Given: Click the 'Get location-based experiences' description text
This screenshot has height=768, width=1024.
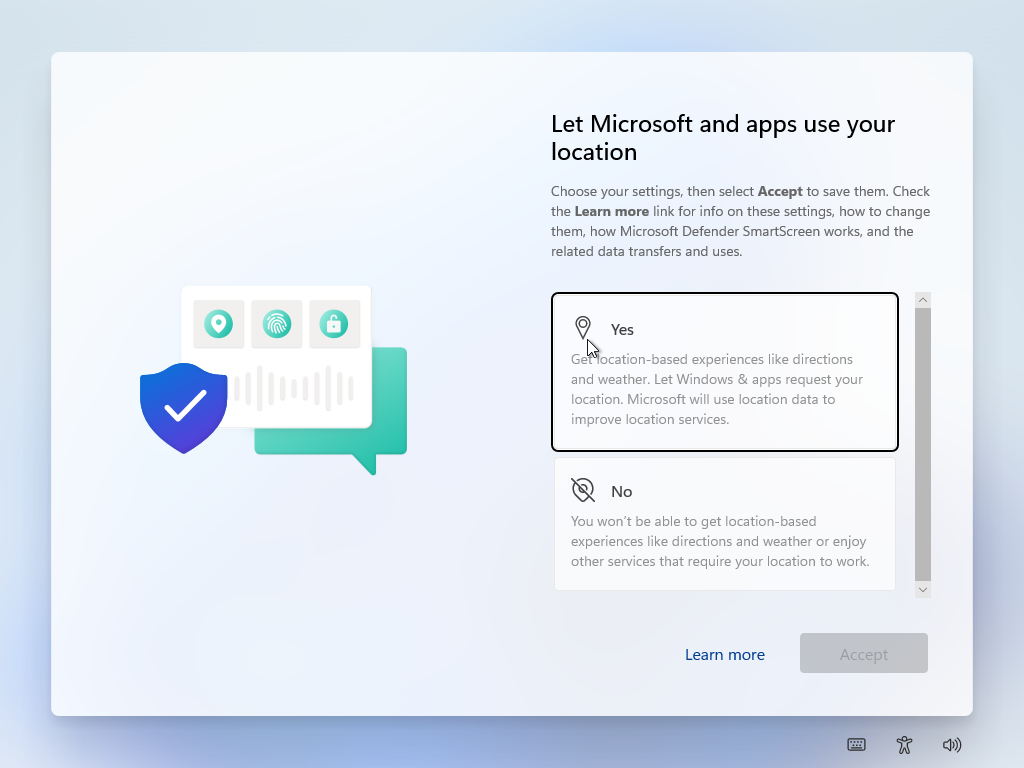Looking at the screenshot, I should [x=717, y=389].
